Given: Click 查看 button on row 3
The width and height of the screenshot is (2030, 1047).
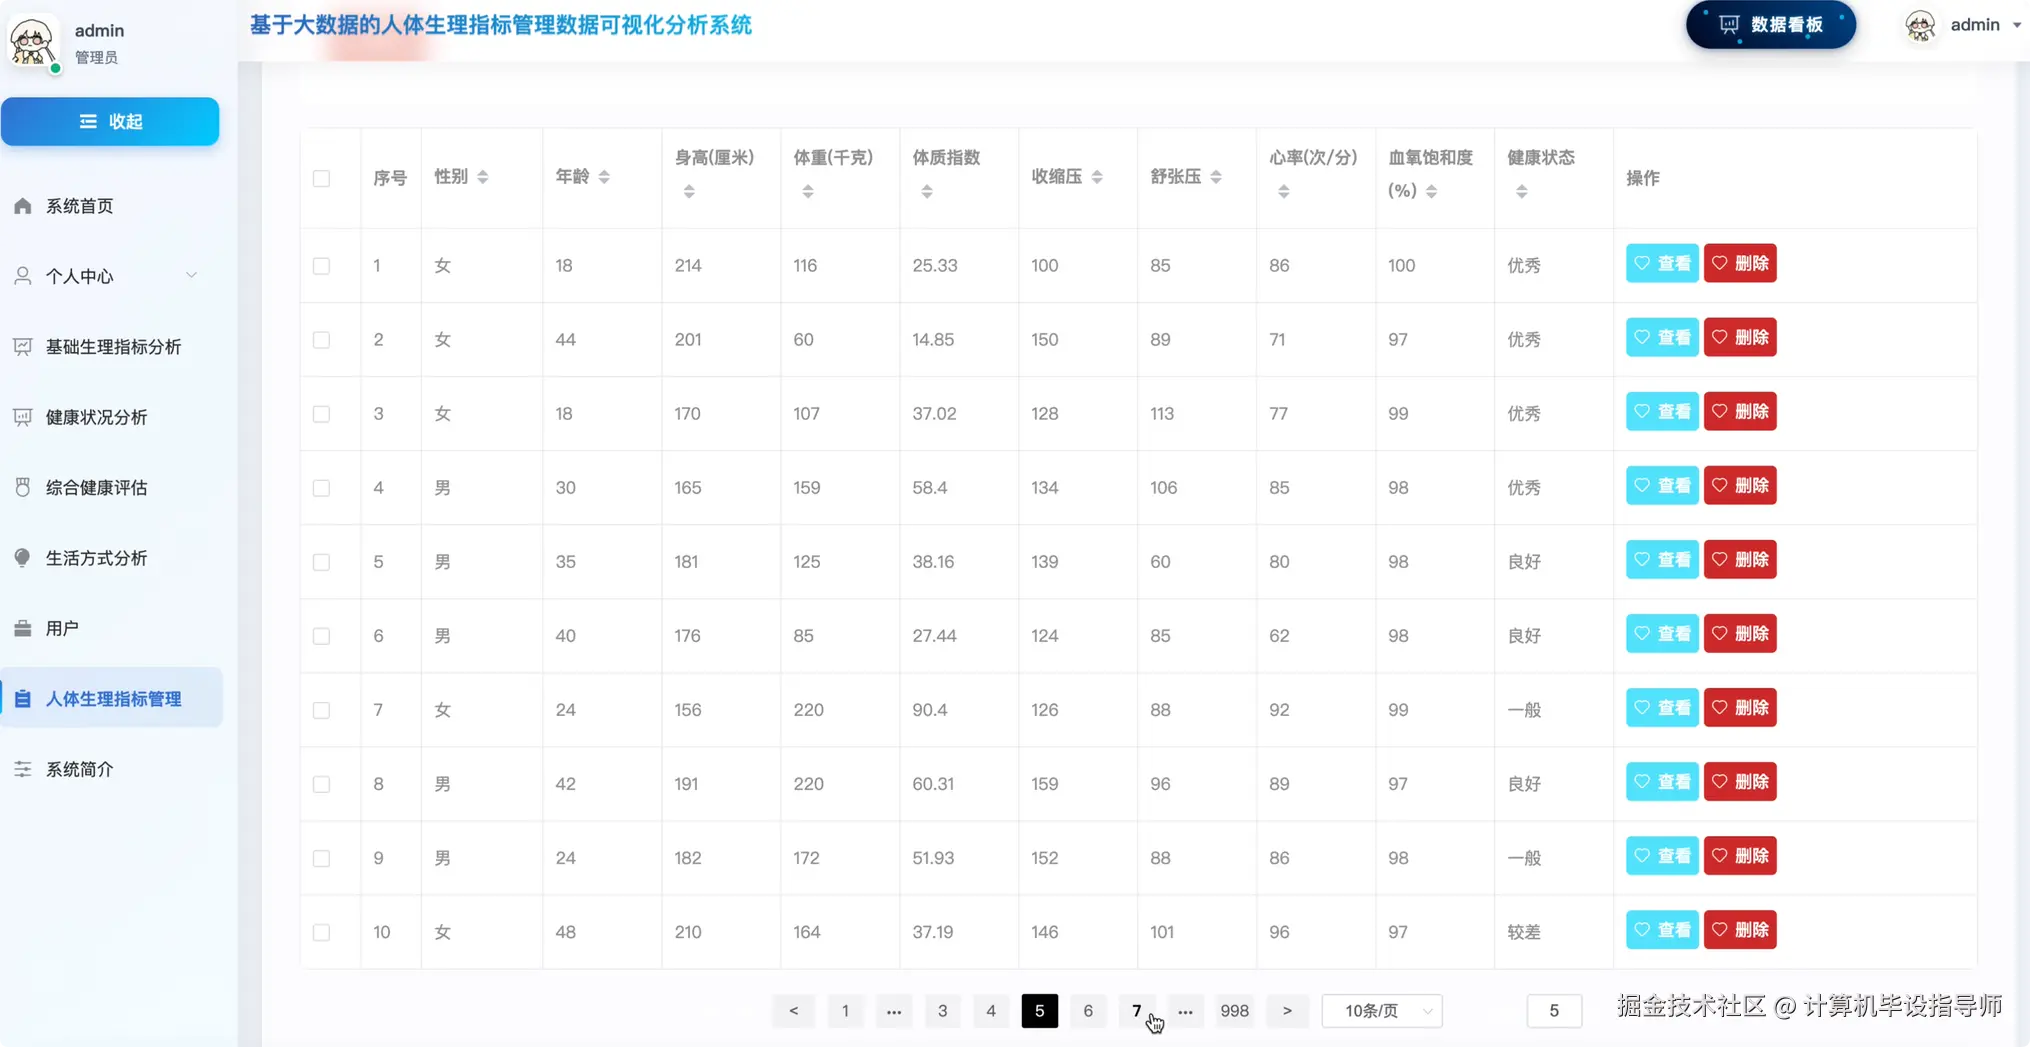Looking at the screenshot, I should 1661,411.
